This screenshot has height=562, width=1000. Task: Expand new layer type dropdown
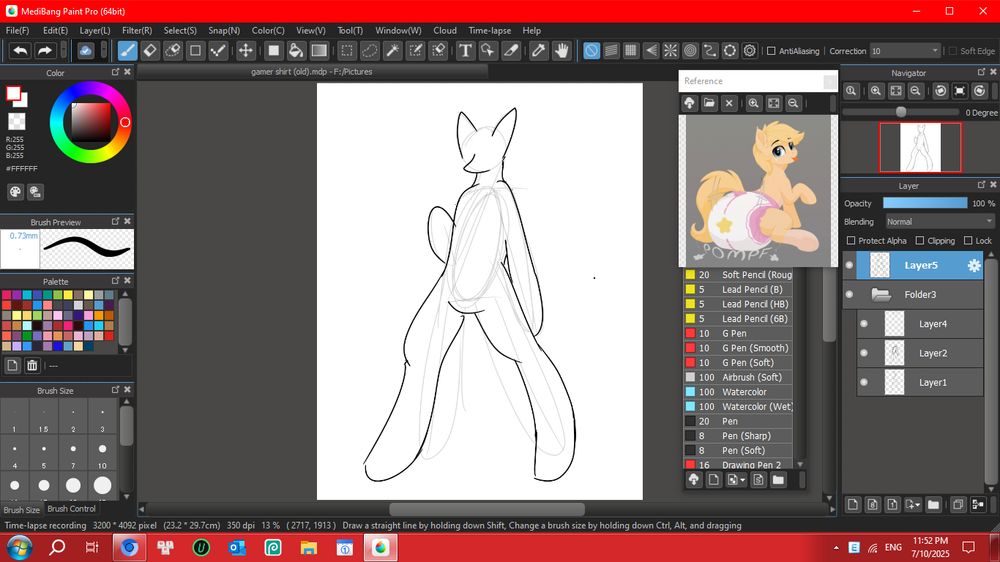coord(913,505)
